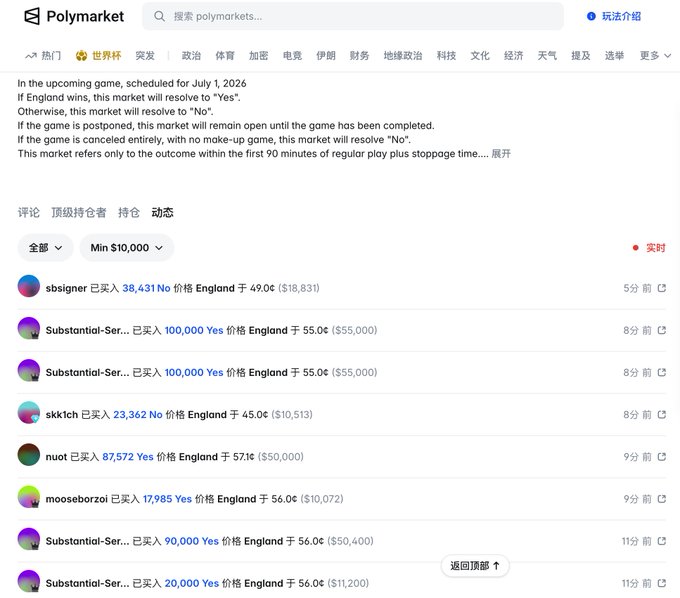Viewport: 680px width, 598px height.
Task: Open the sbsigner username link
Action: tap(66, 288)
